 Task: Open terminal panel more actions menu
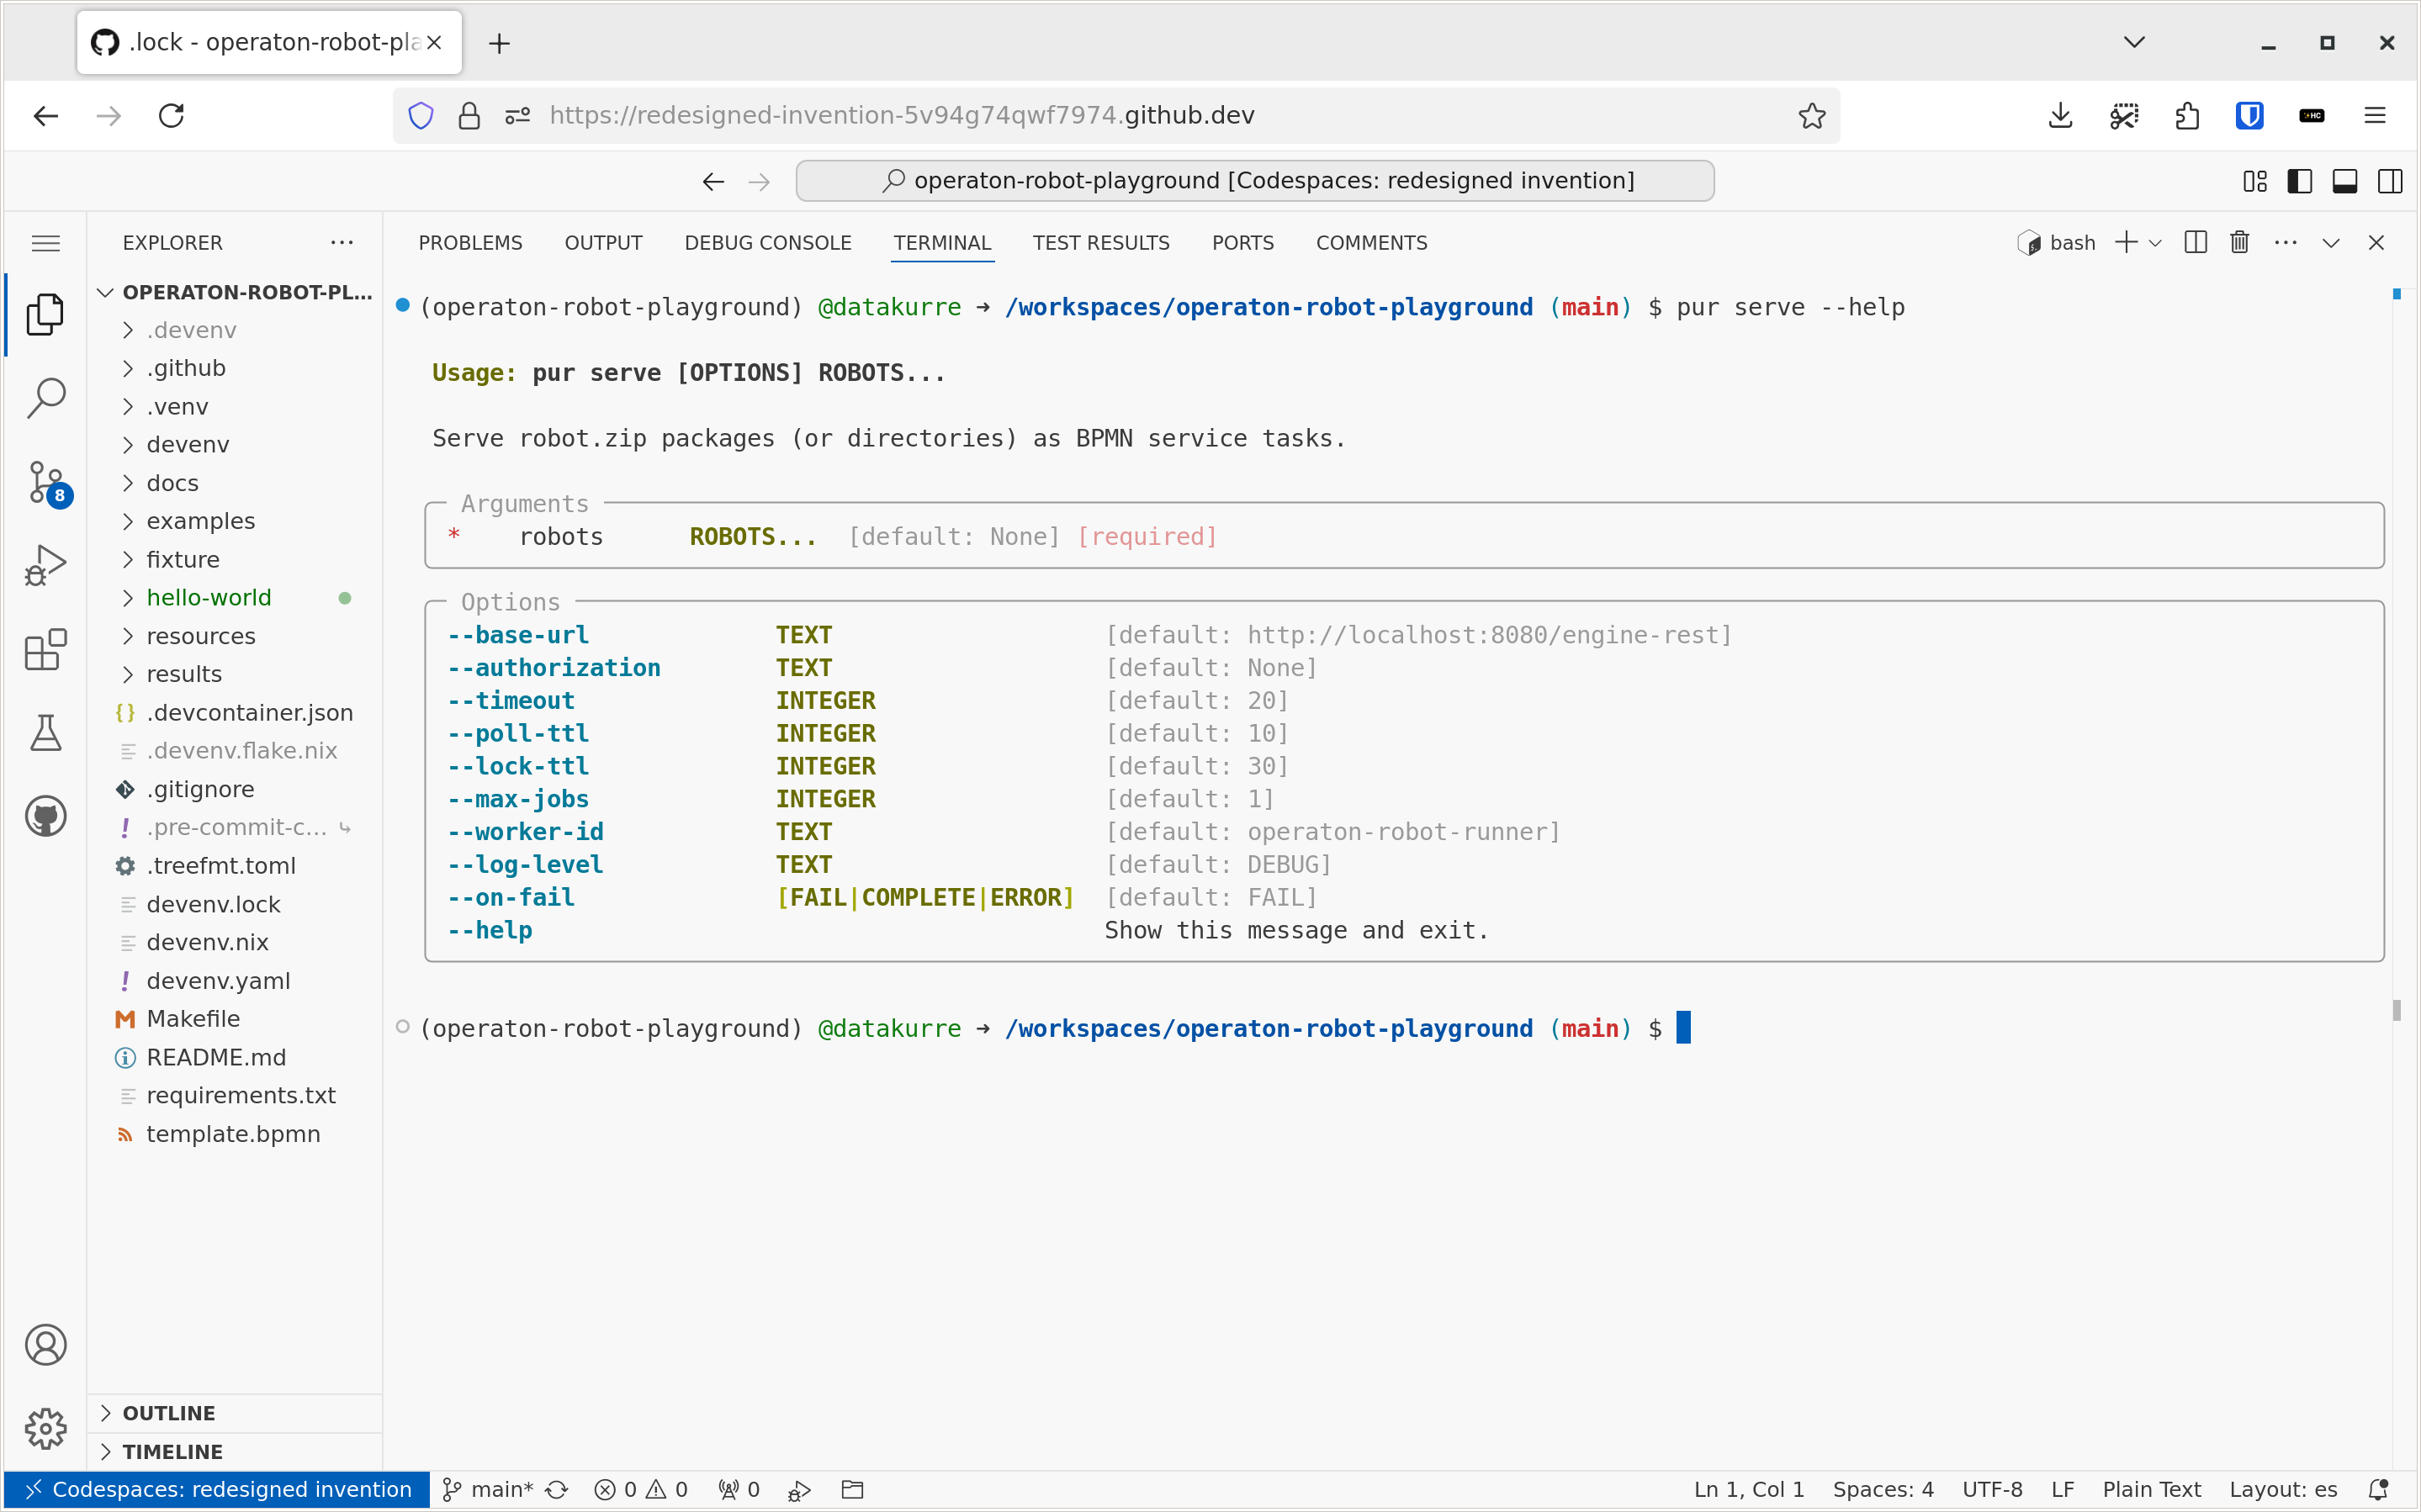(2285, 243)
